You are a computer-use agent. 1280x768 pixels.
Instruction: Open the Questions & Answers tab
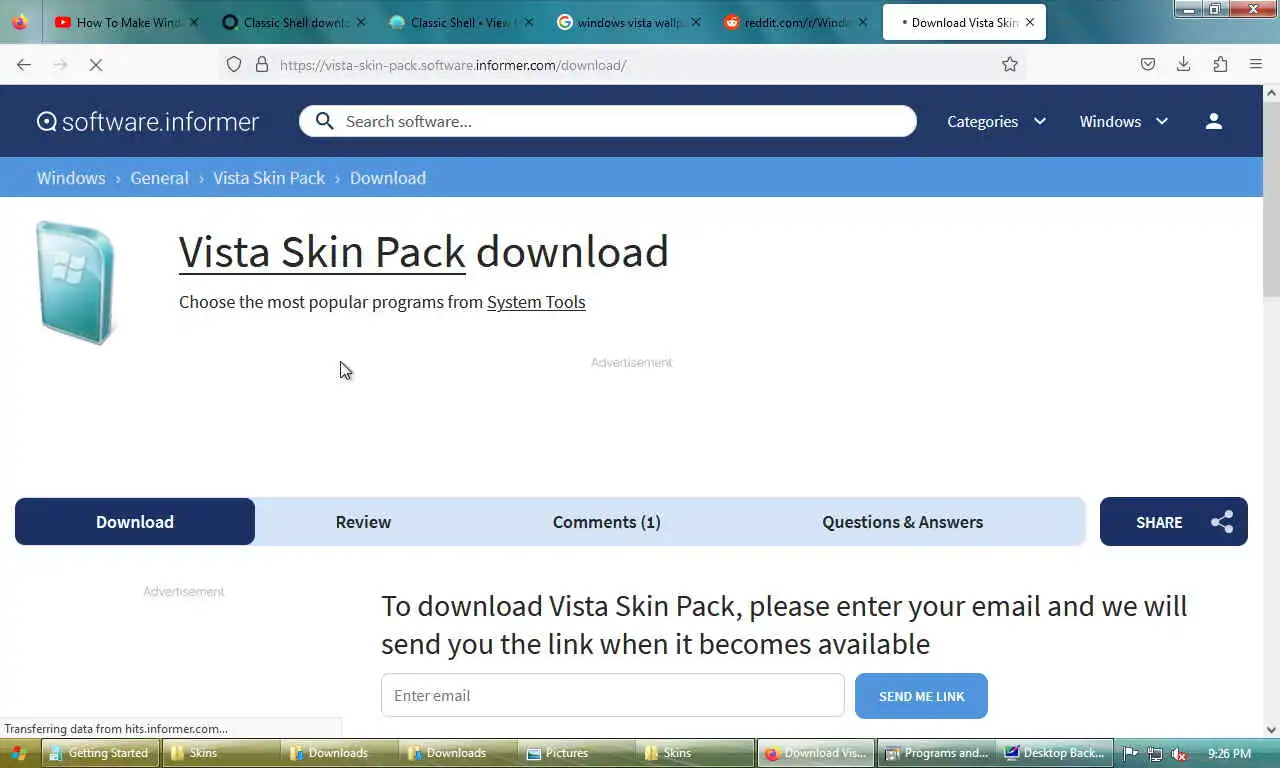[x=903, y=522]
